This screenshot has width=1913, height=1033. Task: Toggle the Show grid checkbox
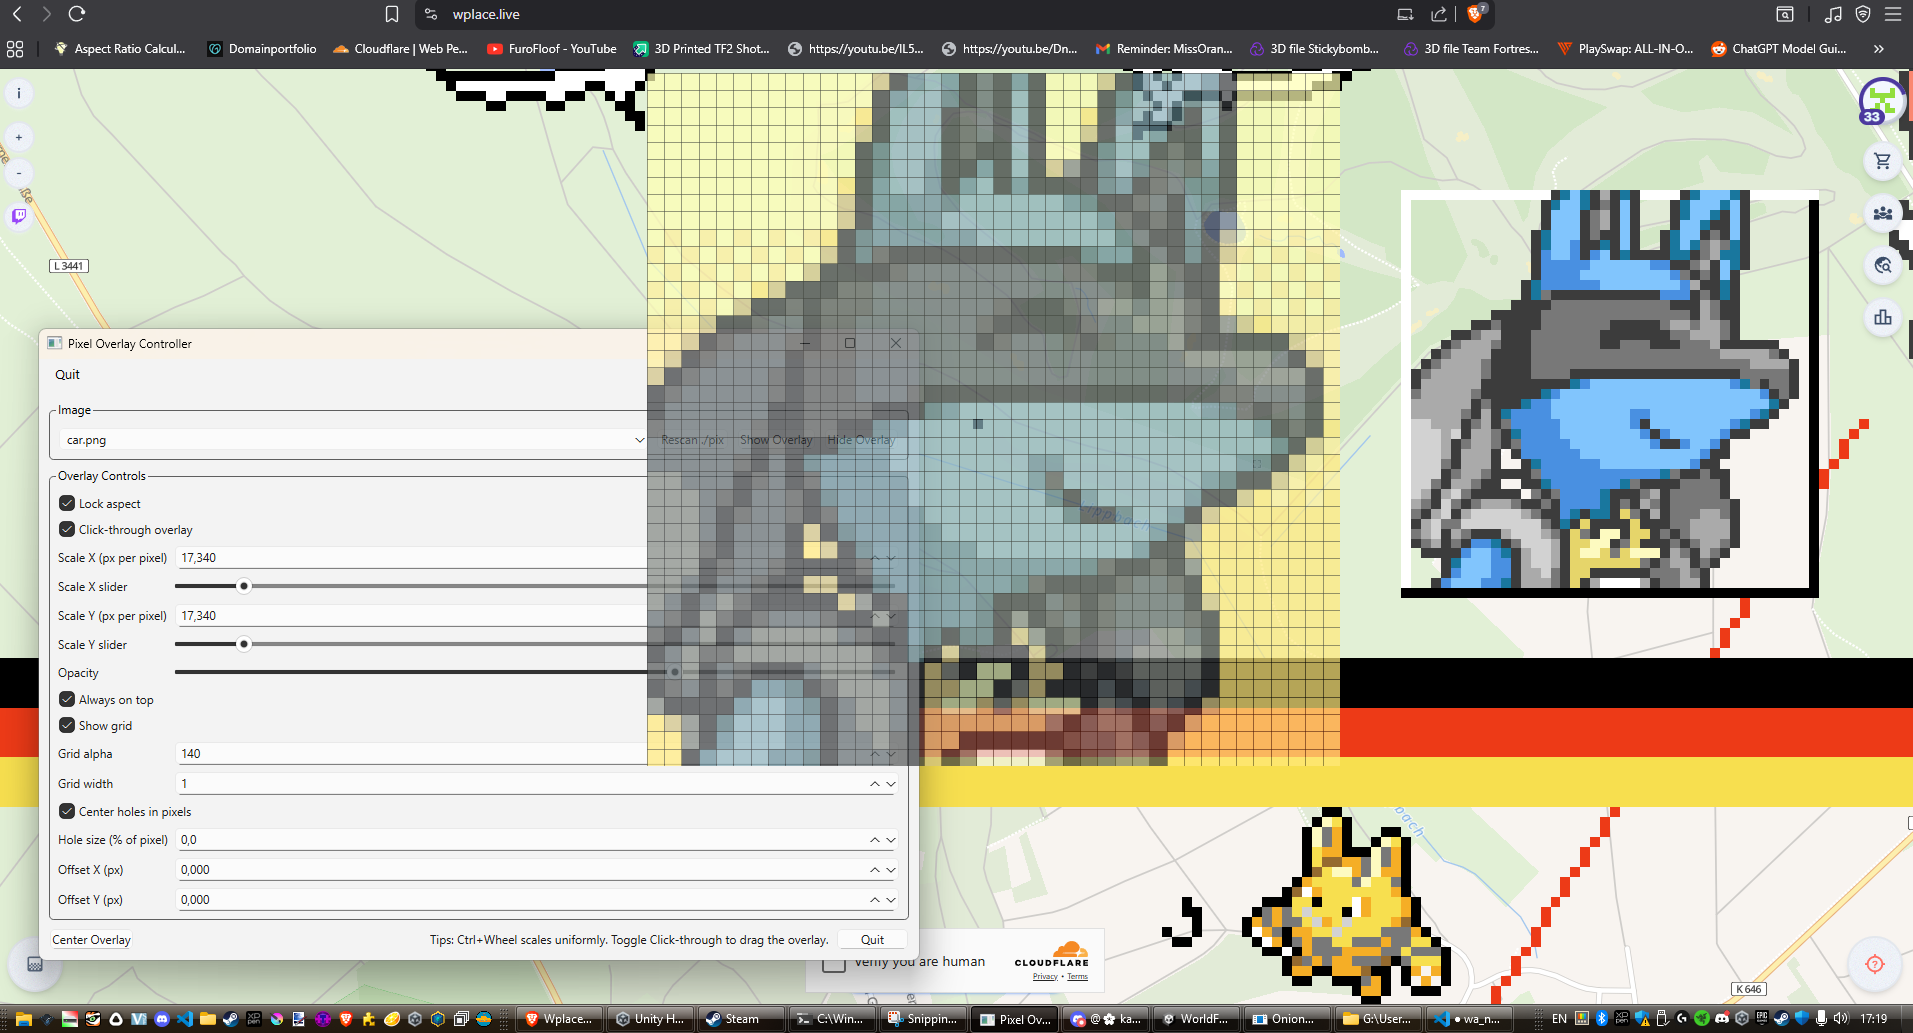(67, 725)
